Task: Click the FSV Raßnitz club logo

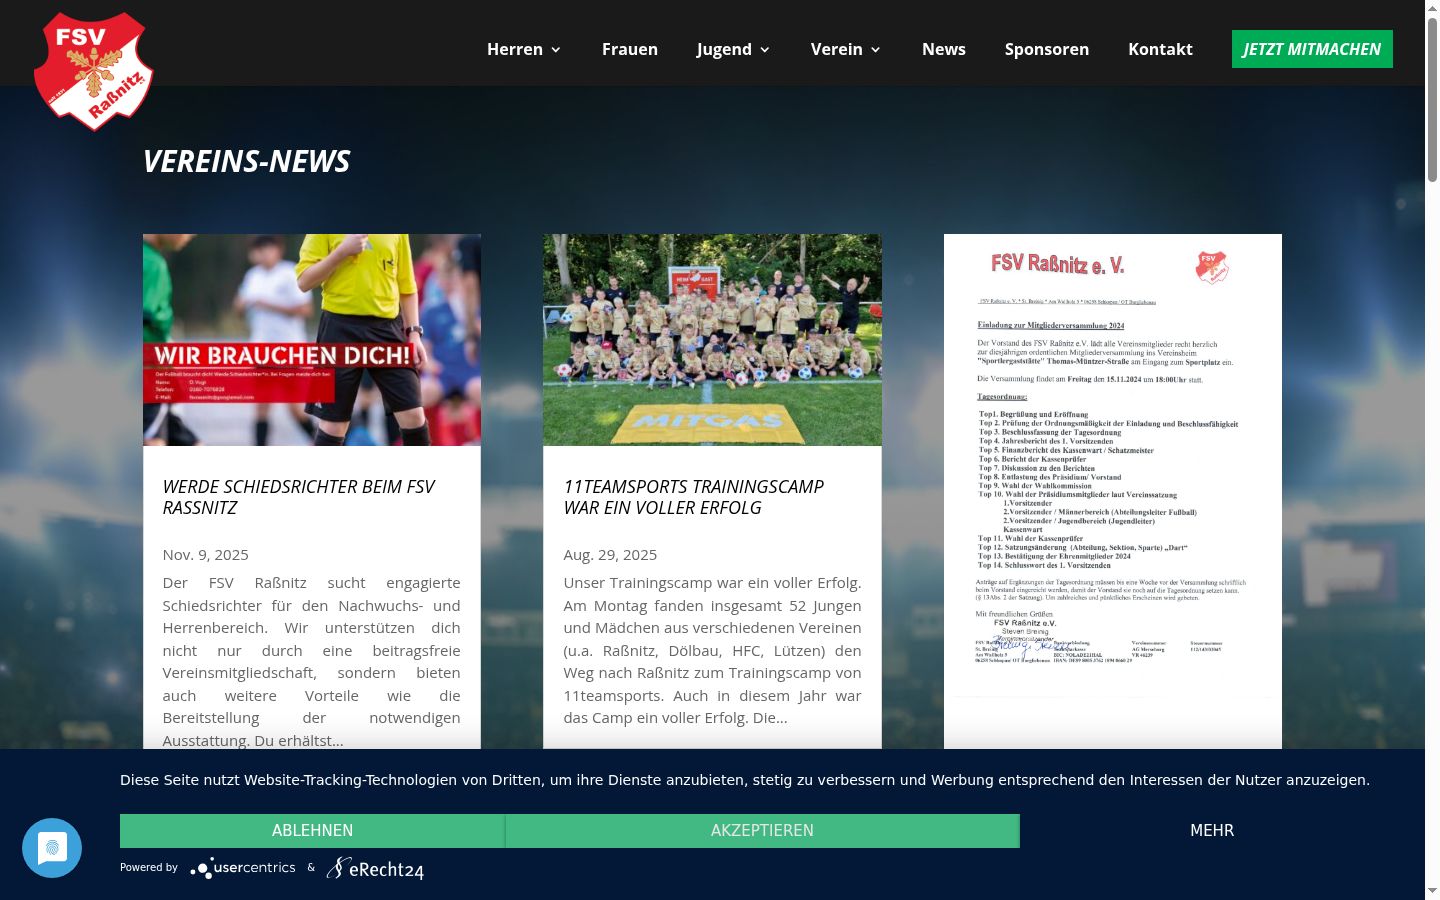Action: (x=94, y=71)
